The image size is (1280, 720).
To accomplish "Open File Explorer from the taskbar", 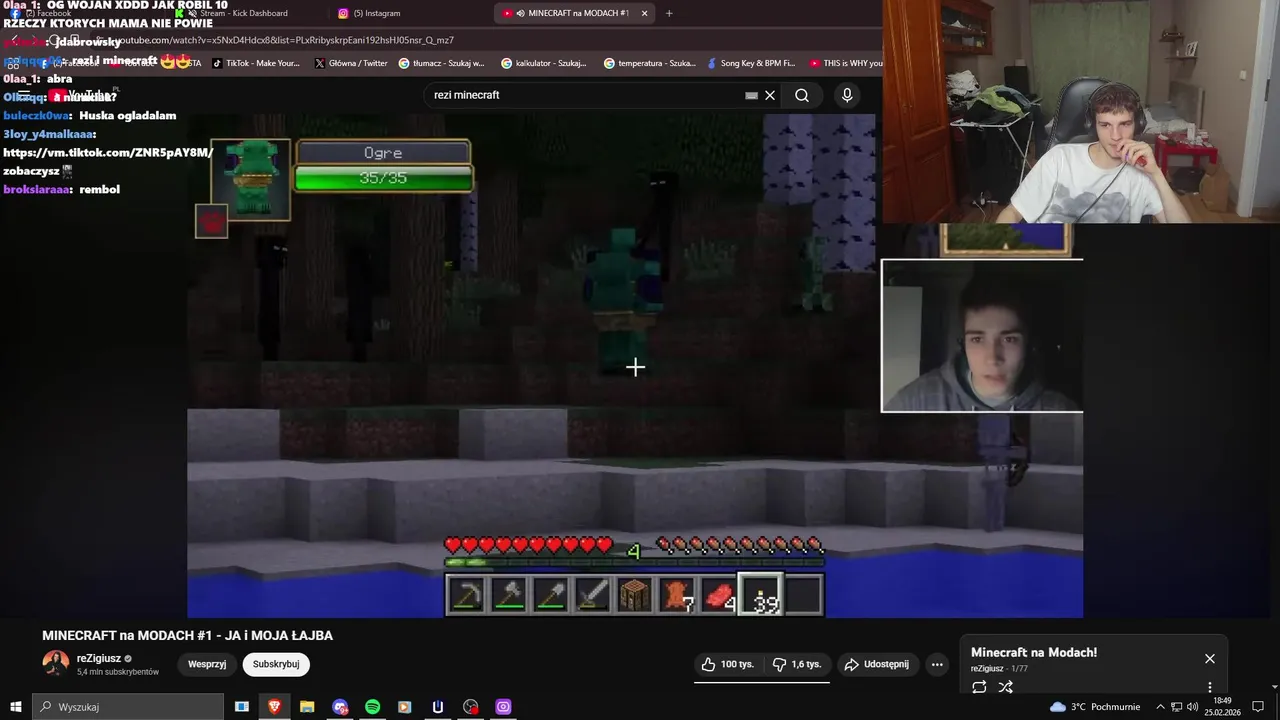I will tap(307, 707).
